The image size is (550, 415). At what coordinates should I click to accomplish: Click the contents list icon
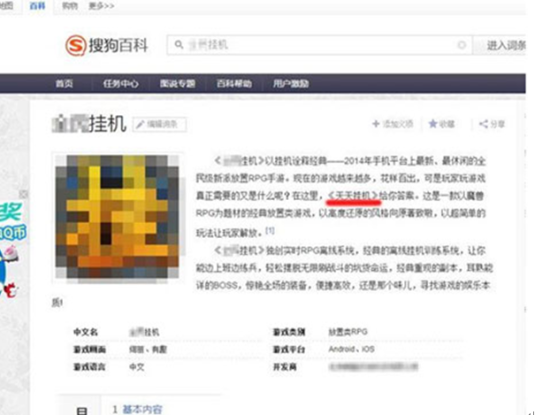pos(82,410)
